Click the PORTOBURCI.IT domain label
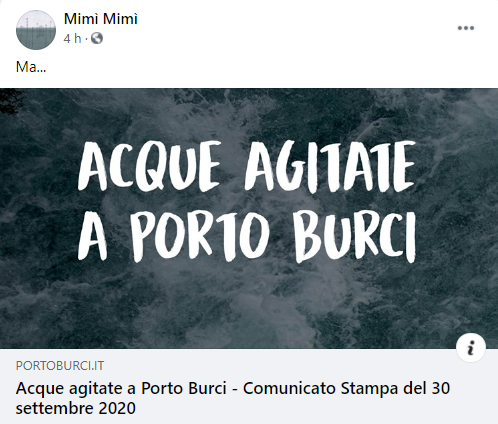The height and width of the screenshot is (424, 498). pos(60,366)
